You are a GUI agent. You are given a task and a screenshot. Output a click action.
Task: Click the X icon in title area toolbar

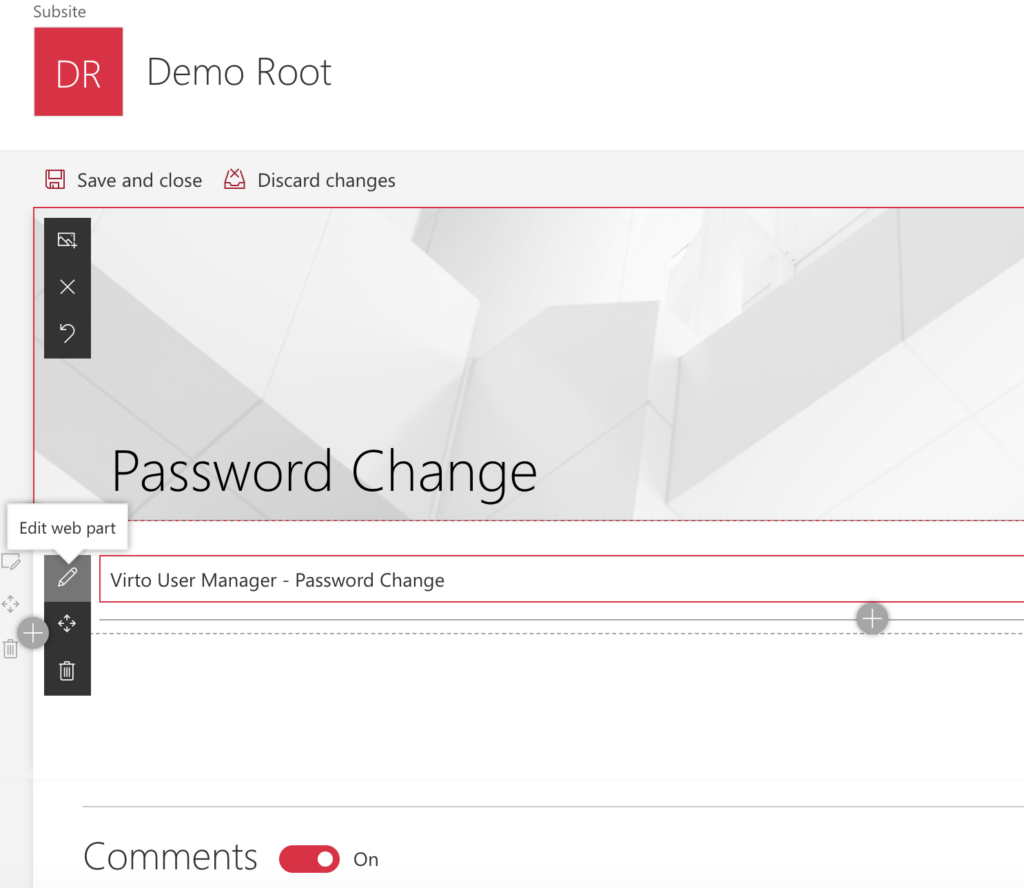67,287
